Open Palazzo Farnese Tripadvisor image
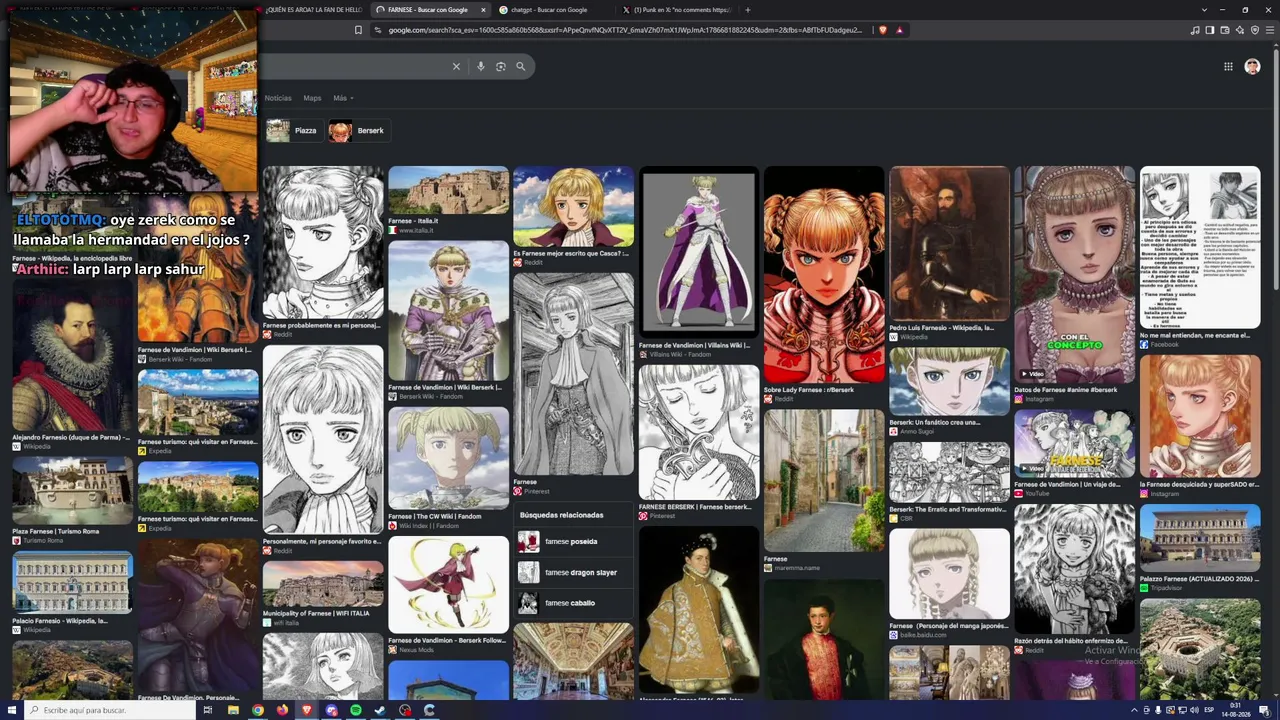The height and width of the screenshot is (720, 1280). [1200, 538]
